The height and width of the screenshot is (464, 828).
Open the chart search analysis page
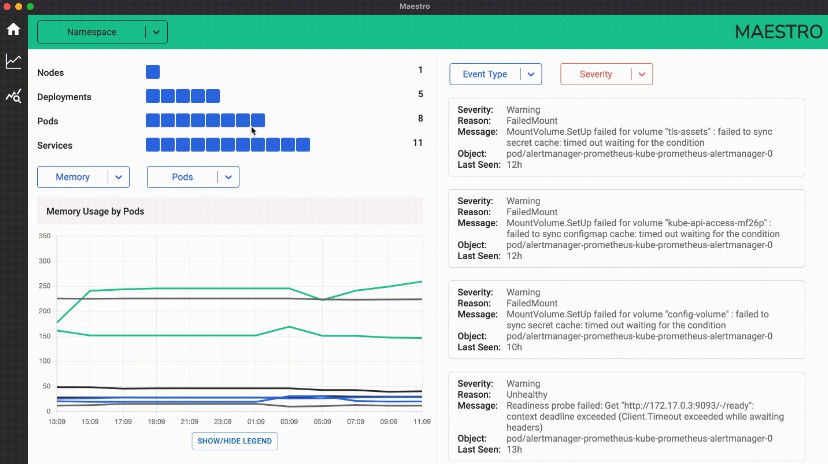(13, 96)
